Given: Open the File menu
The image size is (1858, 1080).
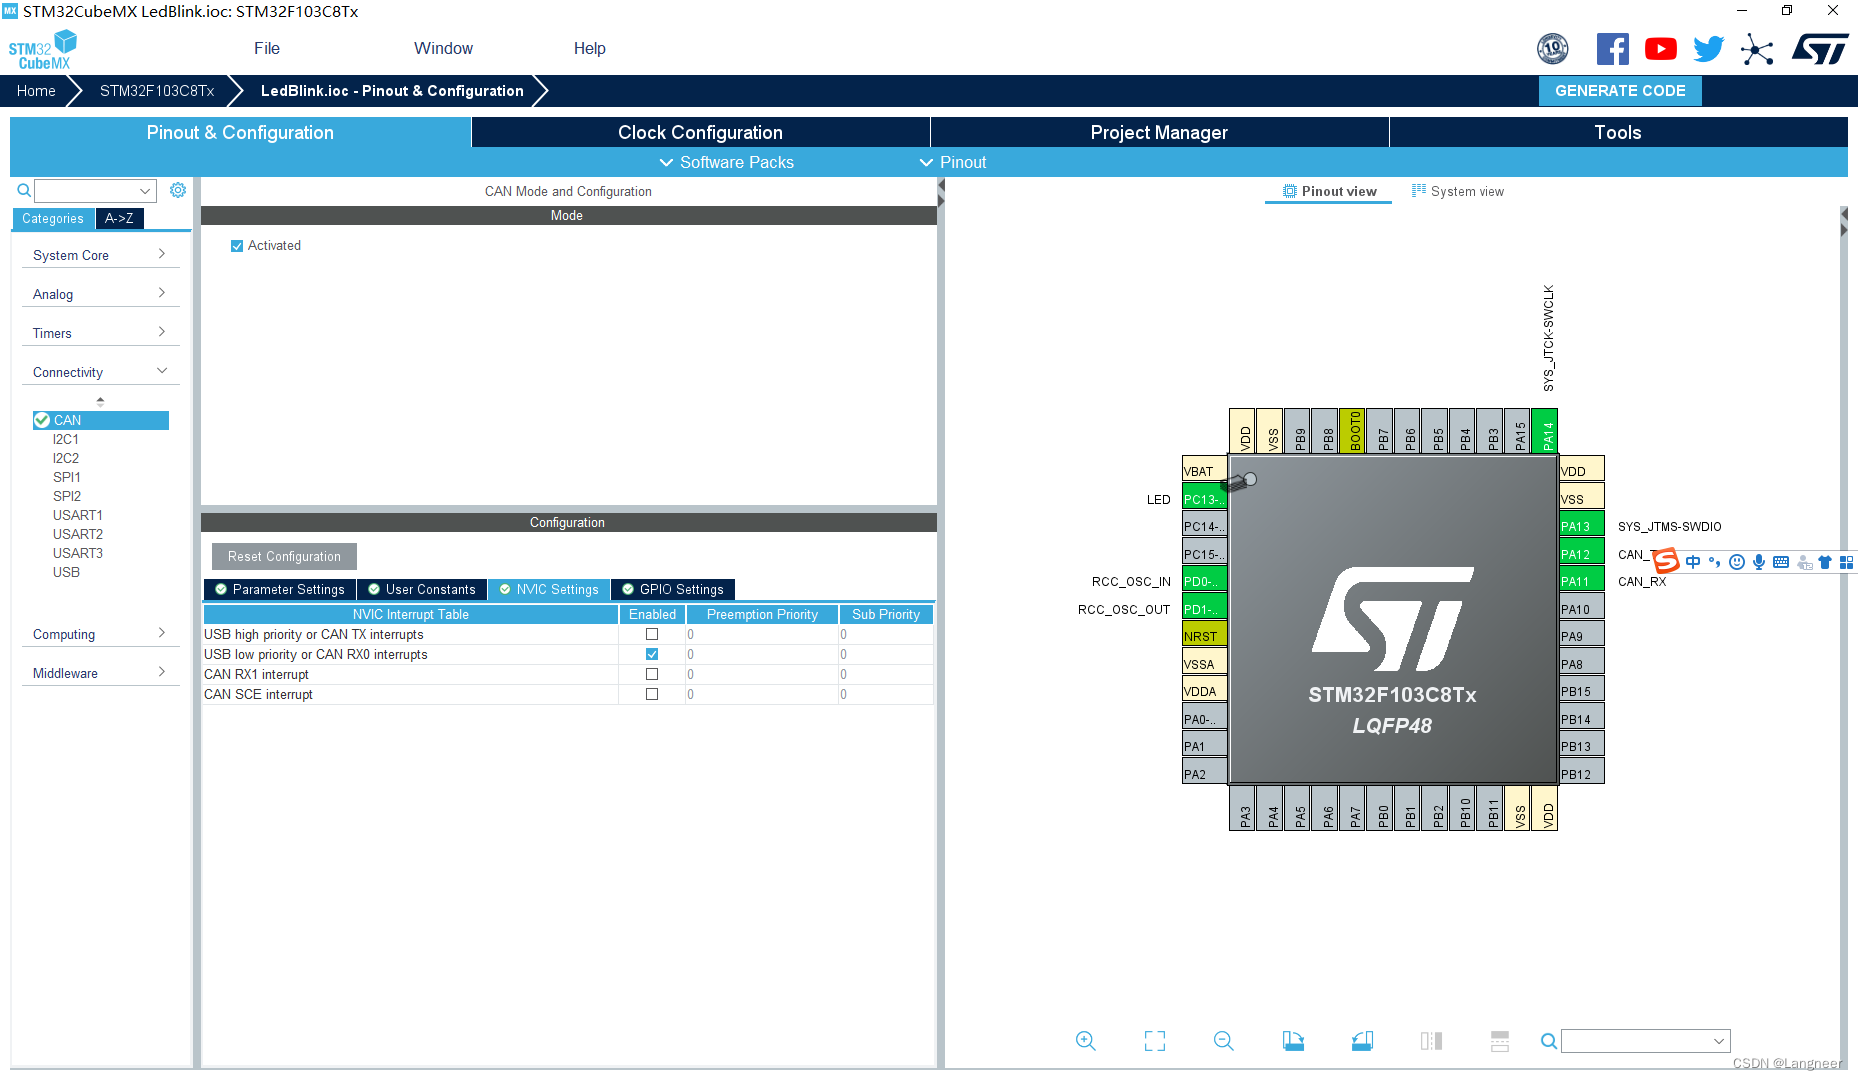Looking at the screenshot, I should tap(267, 48).
